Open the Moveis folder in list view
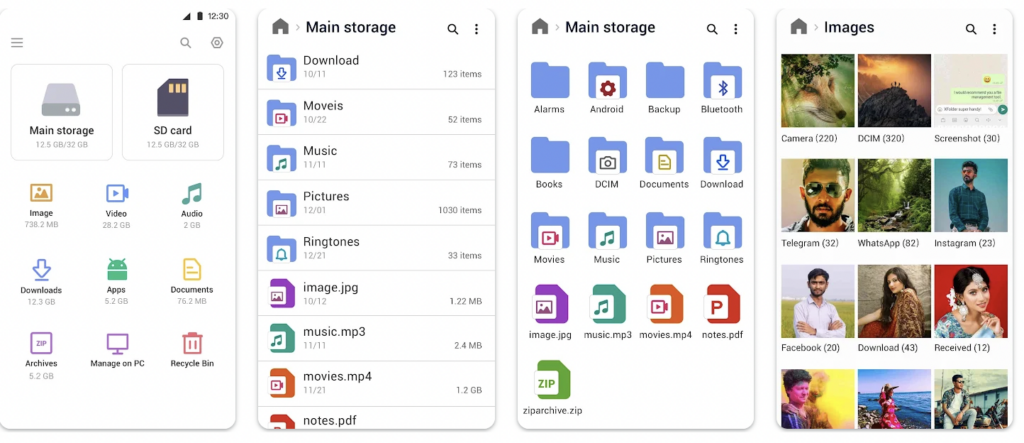The width and height of the screenshot is (1024, 443). 376,112
